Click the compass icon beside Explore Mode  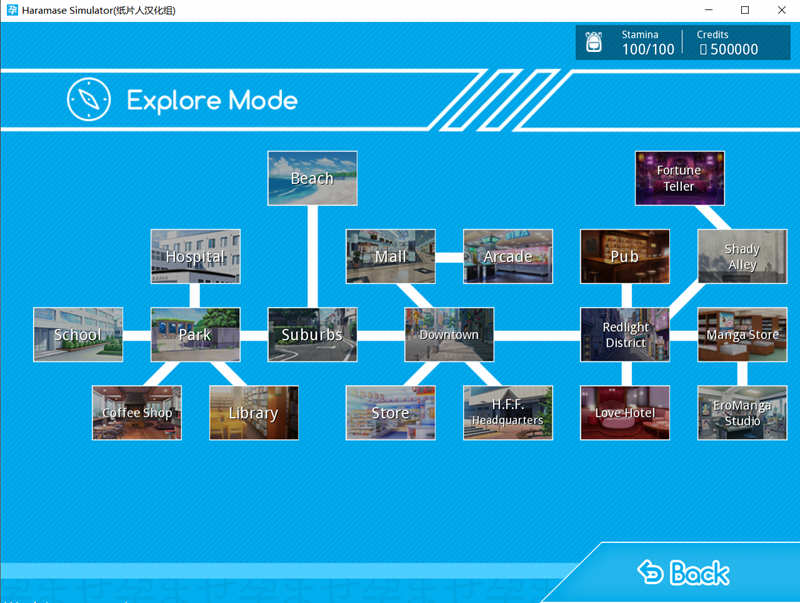coord(88,99)
